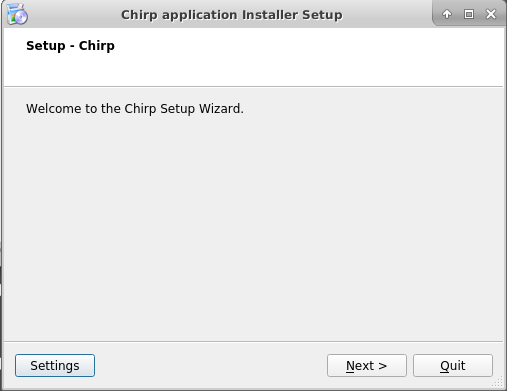Click the white header banner area
The width and height of the screenshot is (507, 391).
coord(253,57)
